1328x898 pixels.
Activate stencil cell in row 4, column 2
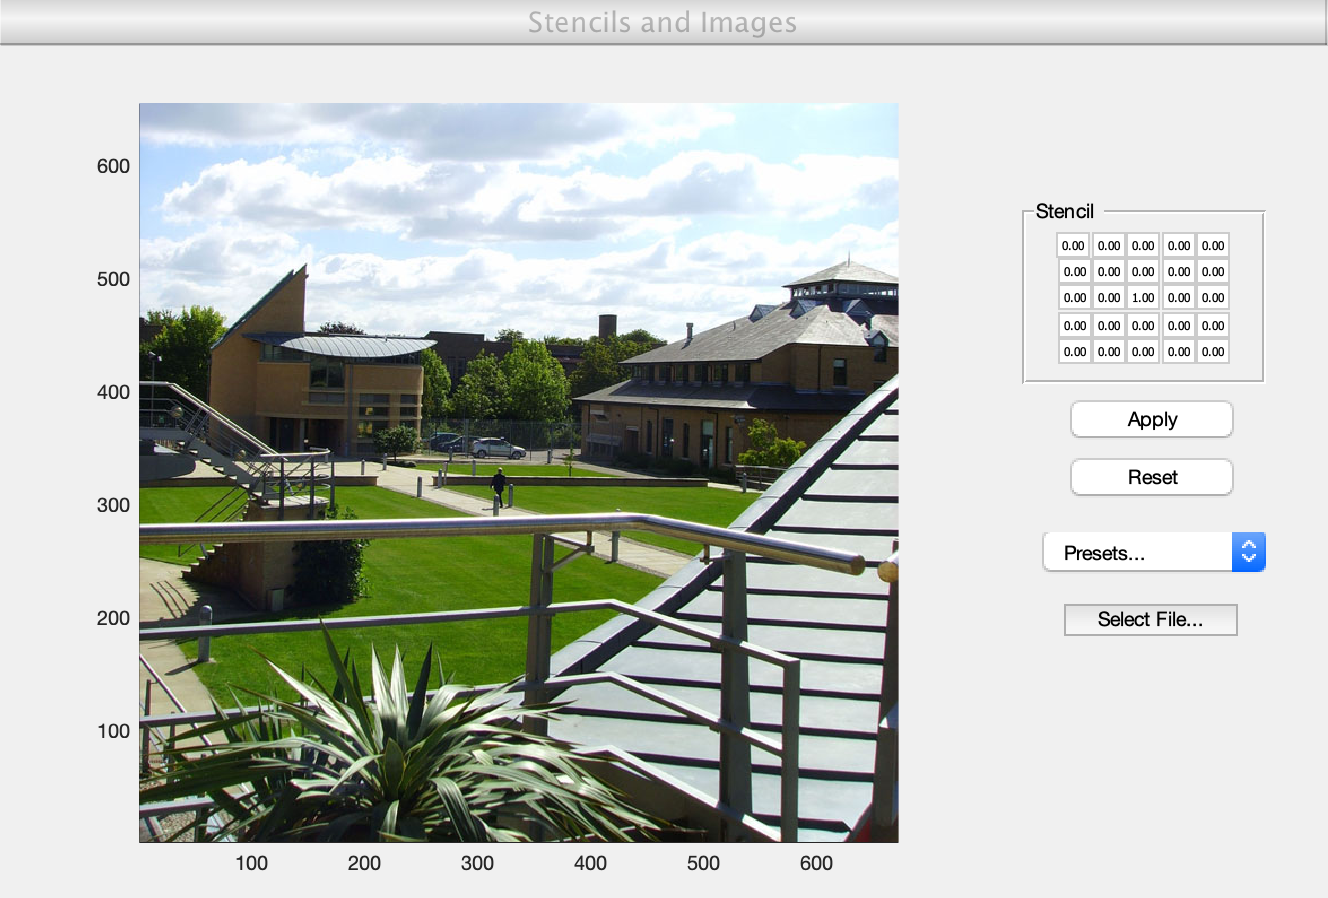point(1109,325)
